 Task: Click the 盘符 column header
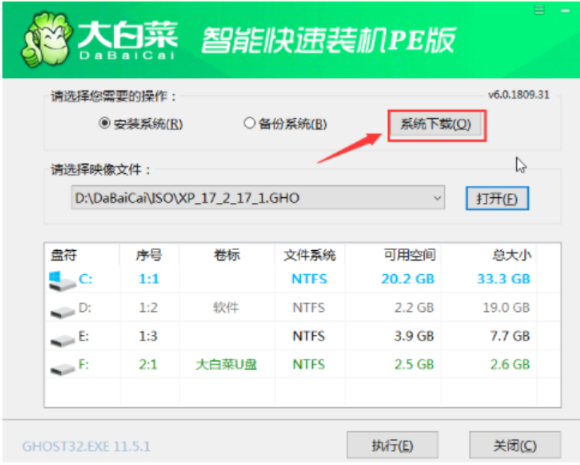[64, 255]
